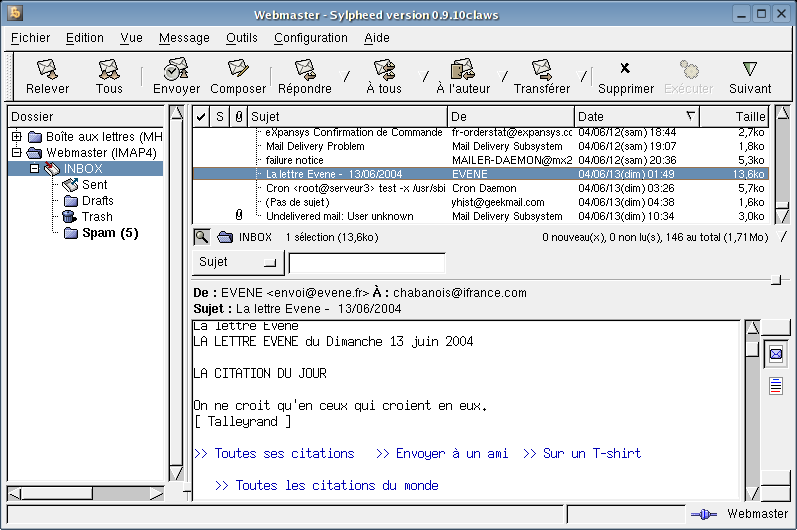Click the Composer toolbar icon
The width and height of the screenshot is (797, 530).
(238, 69)
